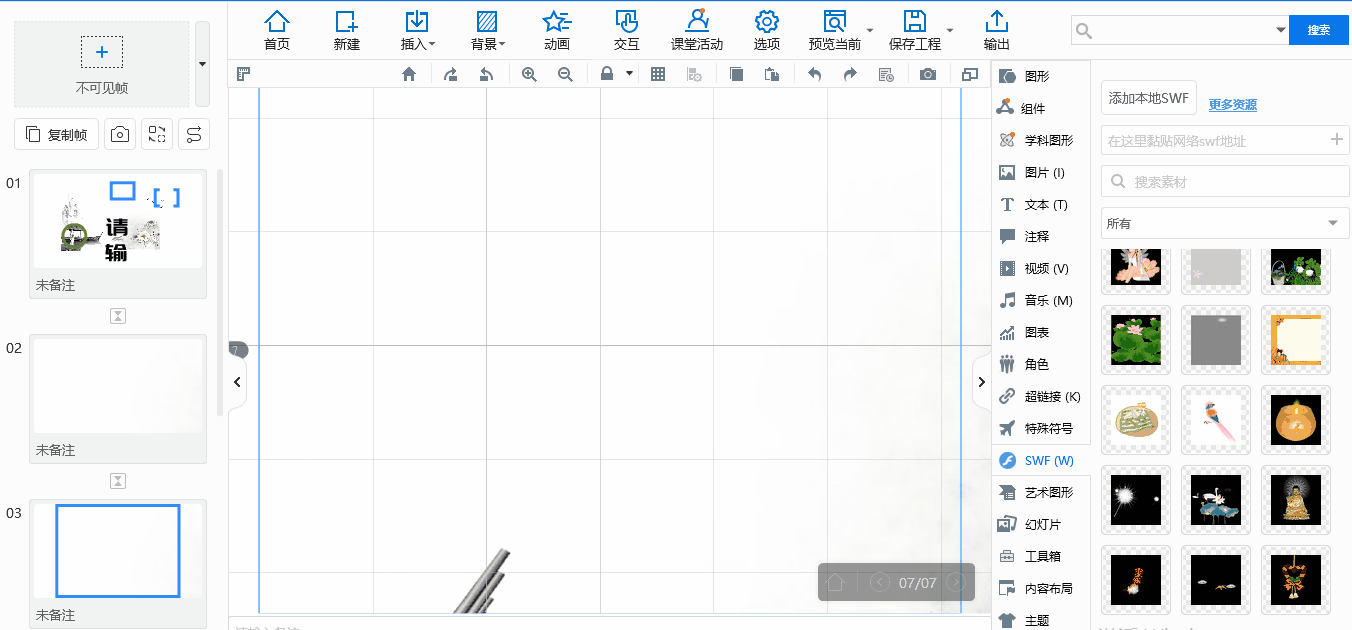Select frame 03 thumbnail
Viewport: 1352px width, 630px height.
(118, 551)
